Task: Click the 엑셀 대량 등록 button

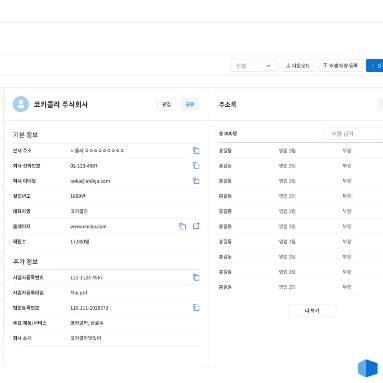Action: (x=340, y=65)
